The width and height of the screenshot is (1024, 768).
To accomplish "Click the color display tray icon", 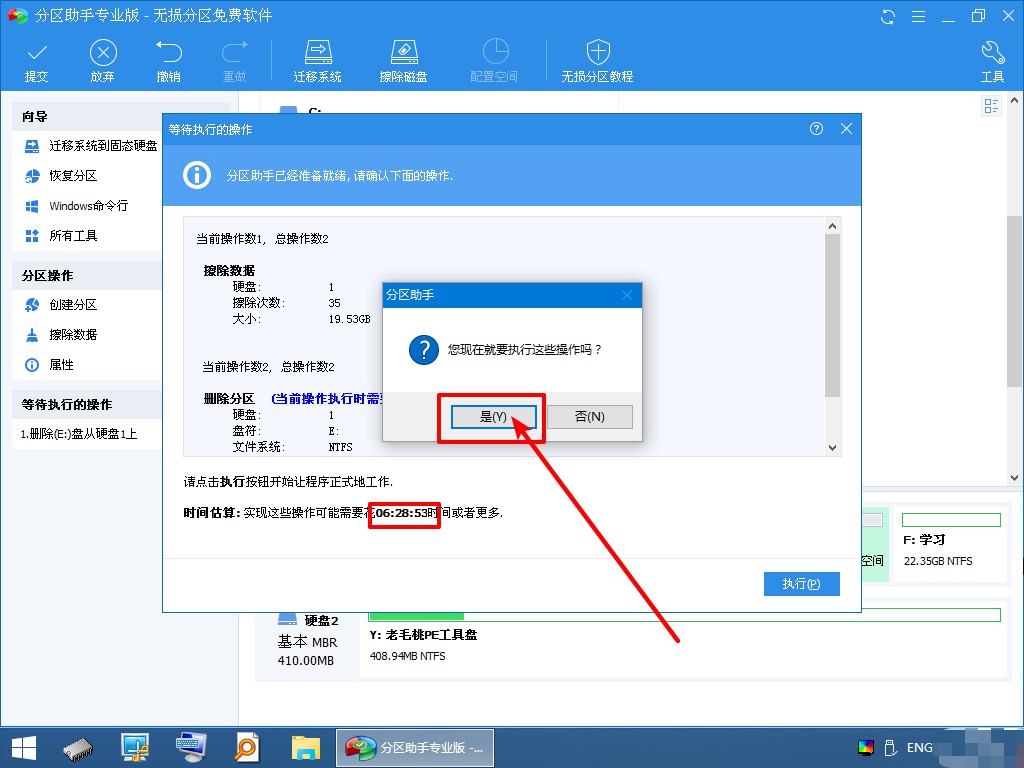I will (x=866, y=748).
